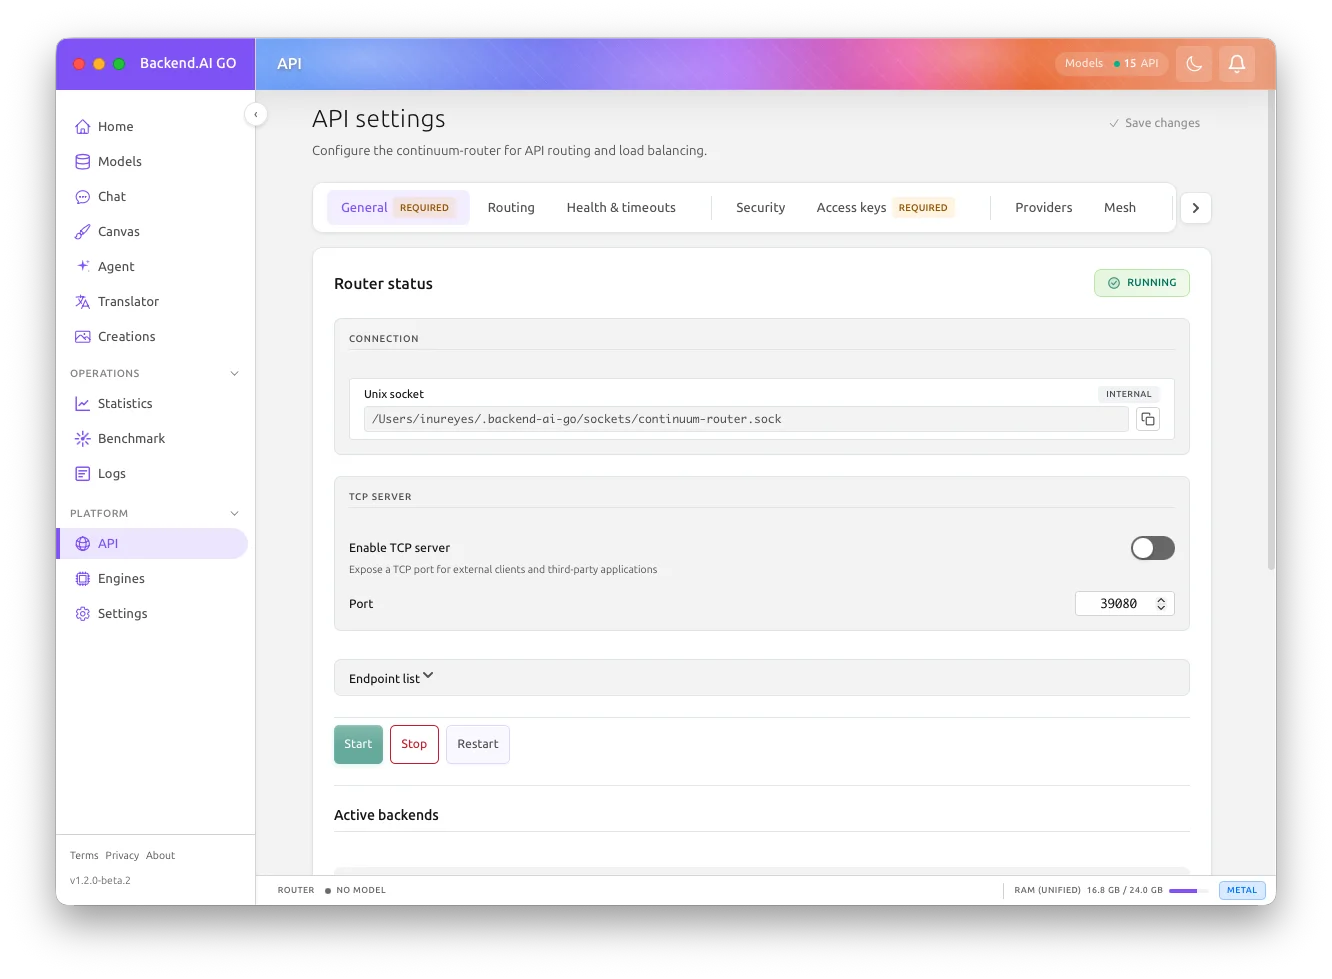Expand the Endpoint list
1332x979 pixels.
coord(390,677)
